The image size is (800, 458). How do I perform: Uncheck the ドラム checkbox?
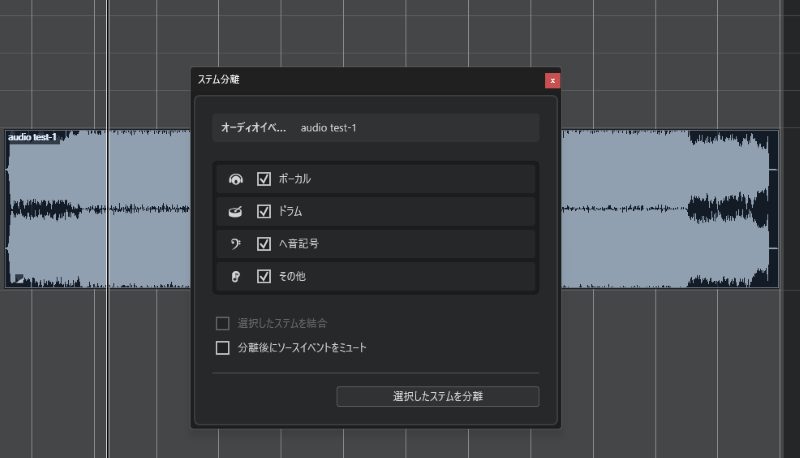[264, 211]
